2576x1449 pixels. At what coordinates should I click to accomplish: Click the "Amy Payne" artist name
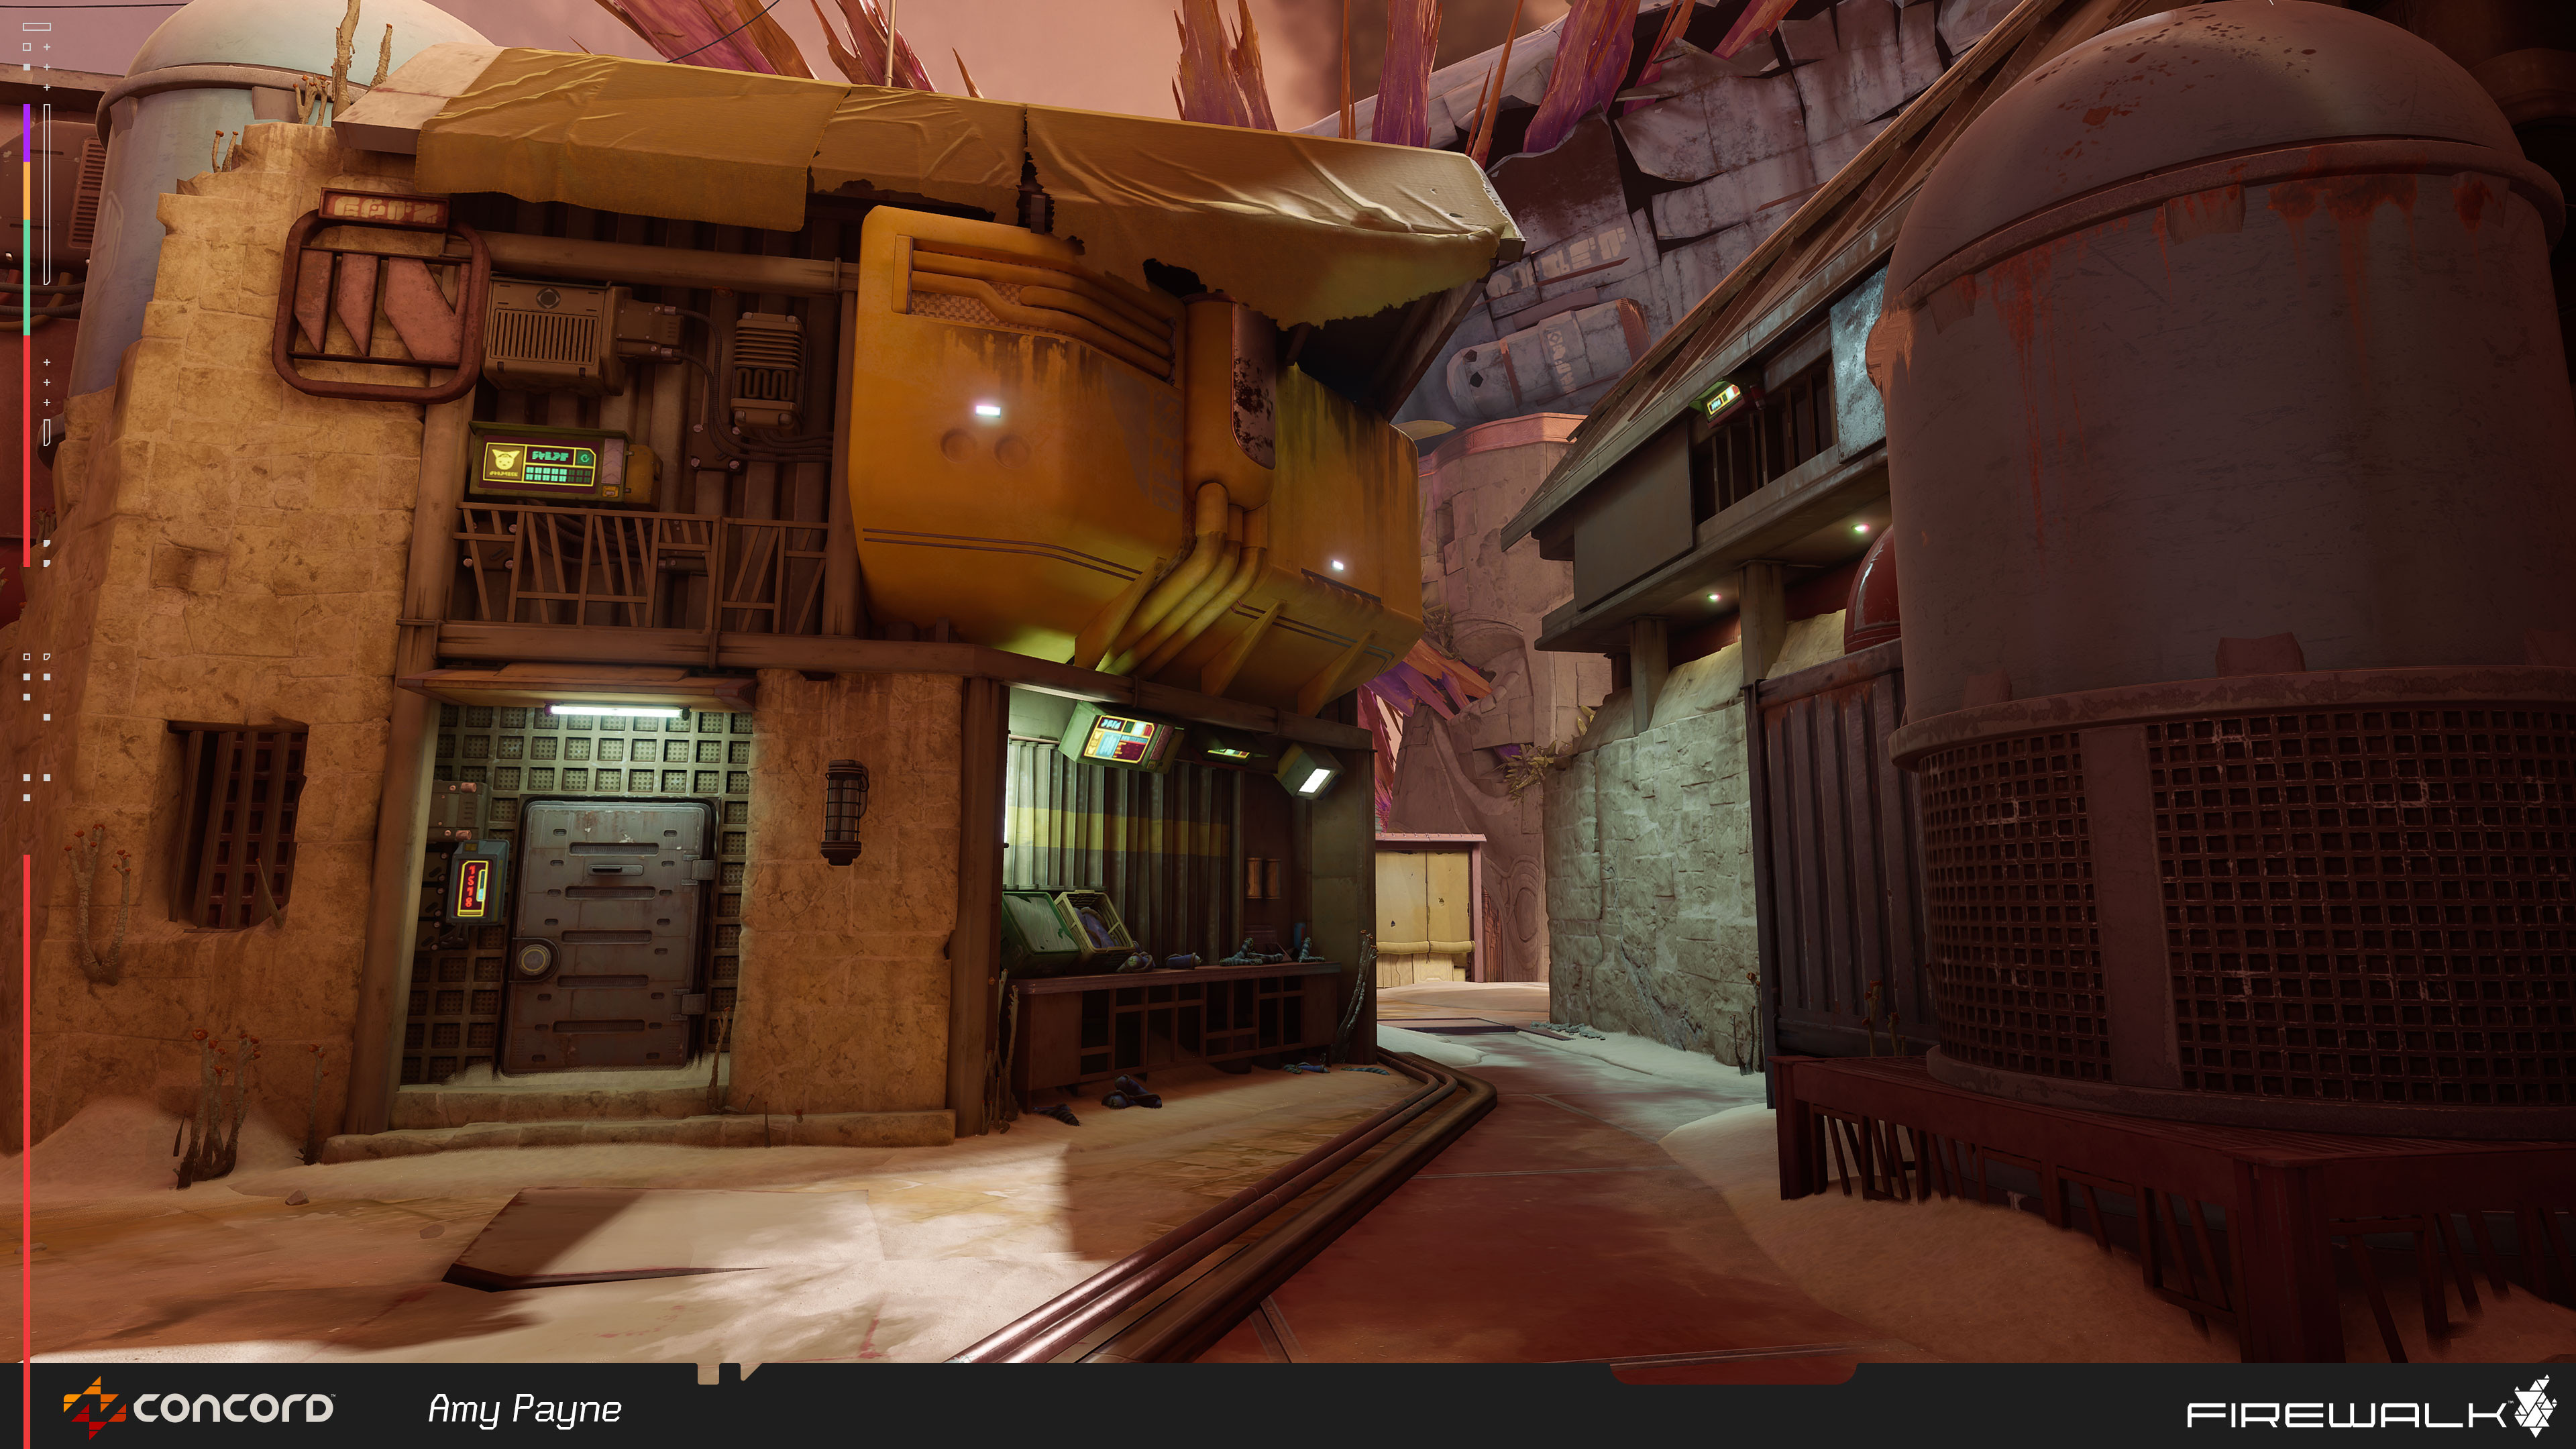click(524, 1410)
